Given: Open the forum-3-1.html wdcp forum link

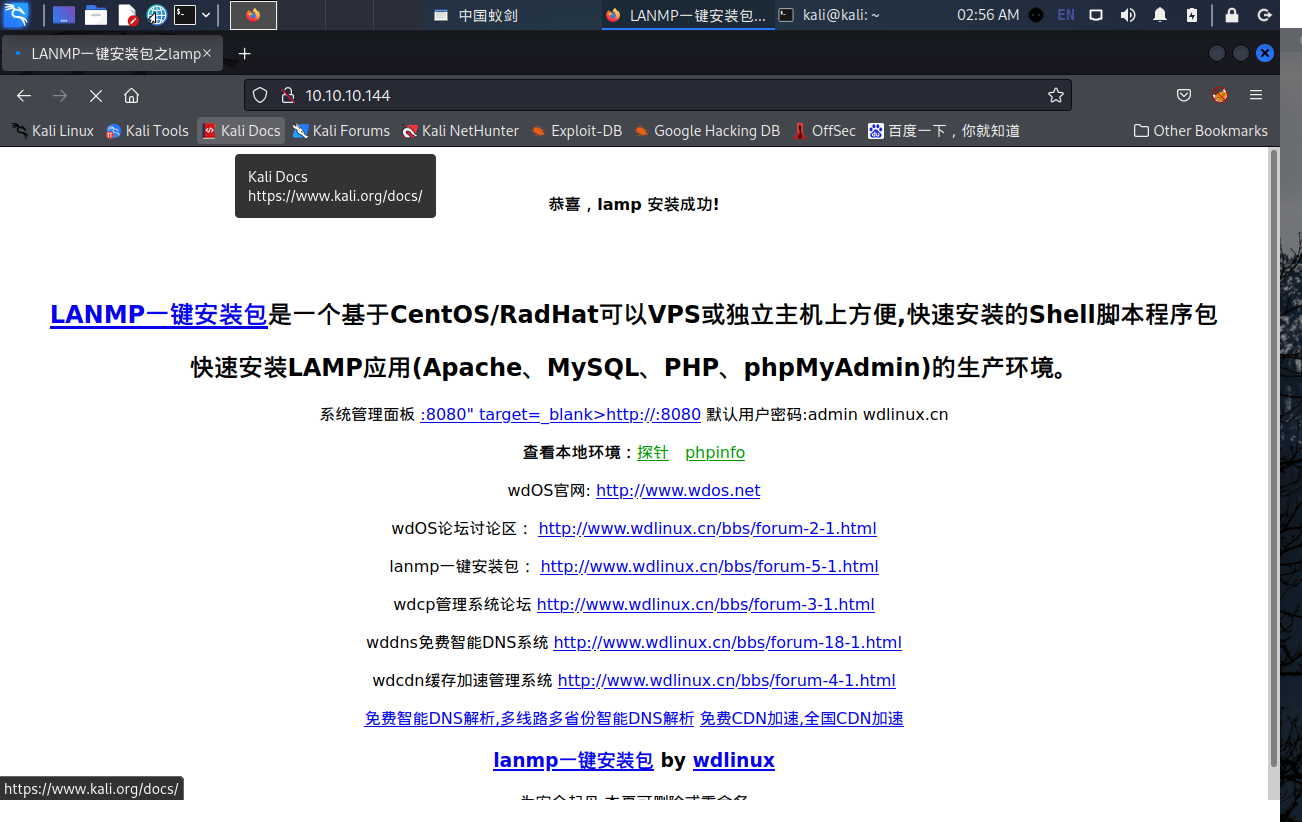Looking at the screenshot, I should tap(705, 604).
